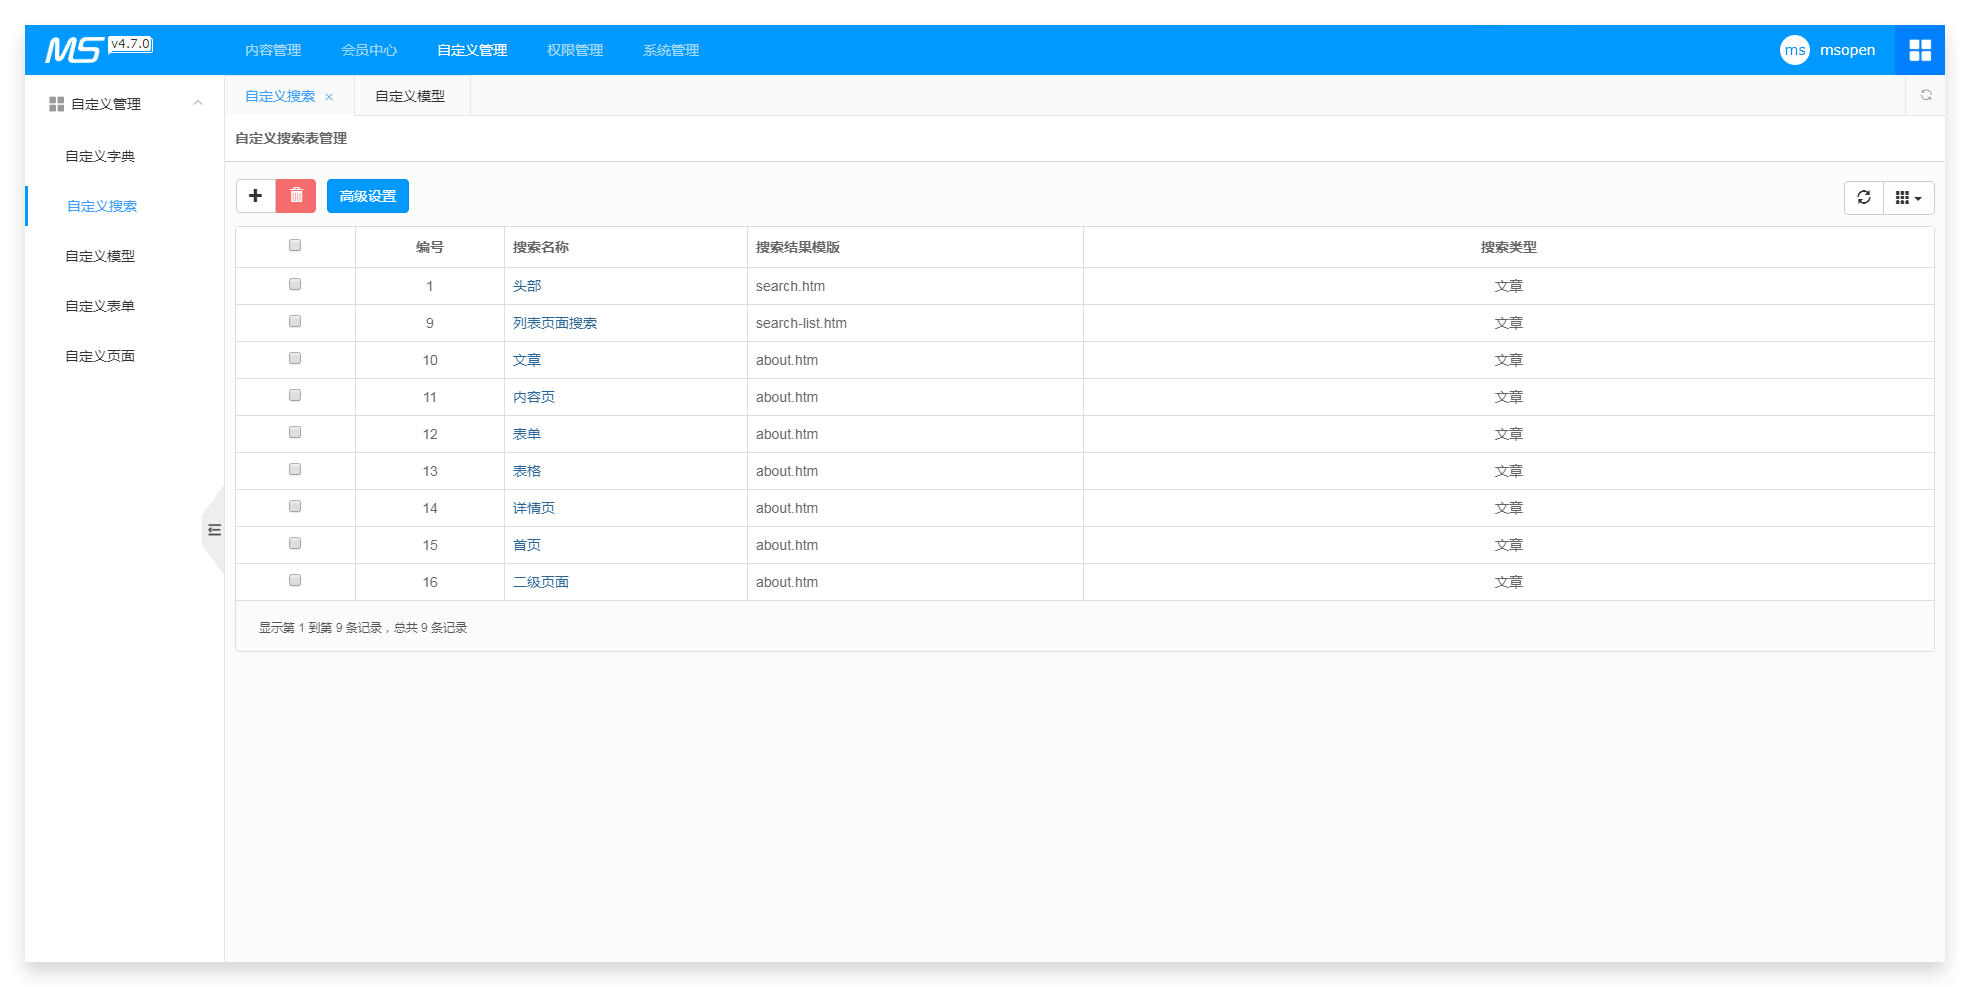Switch to the 自定义搜索 tab
Viewport: 1970px width, 987px height.
280,96
